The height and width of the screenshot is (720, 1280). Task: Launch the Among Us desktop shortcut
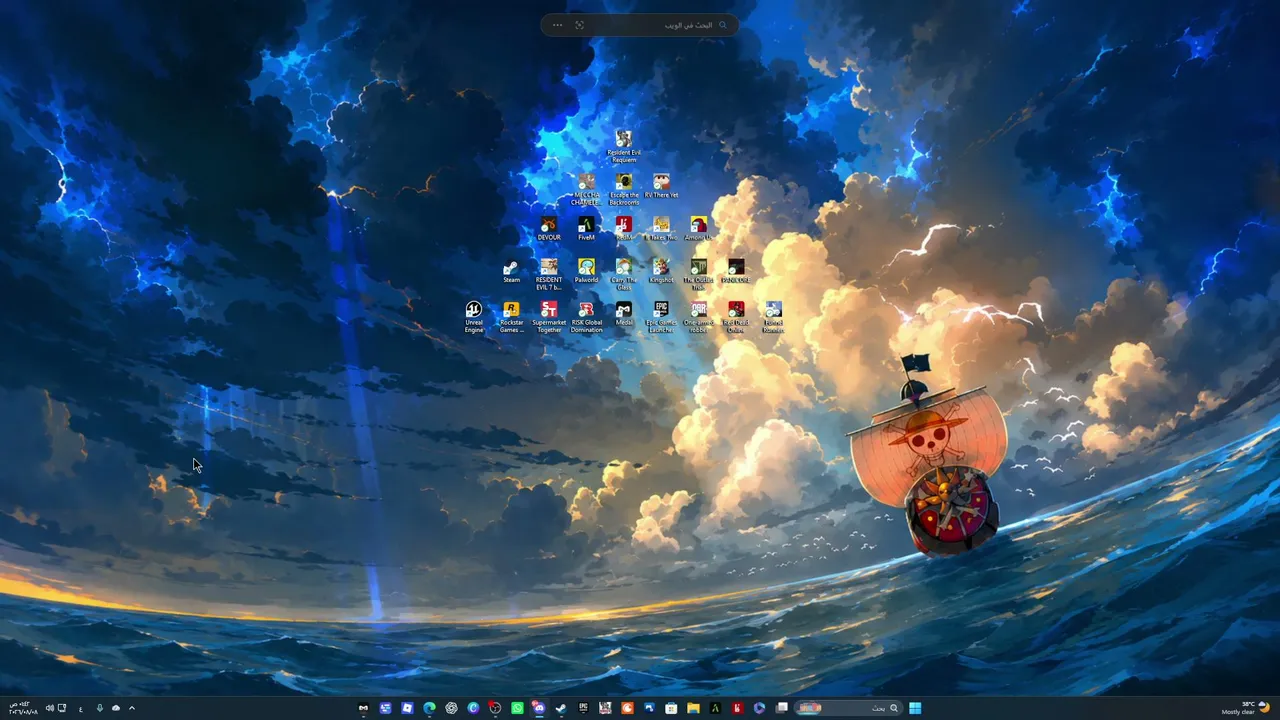pyautogui.click(x=698, y=229)
